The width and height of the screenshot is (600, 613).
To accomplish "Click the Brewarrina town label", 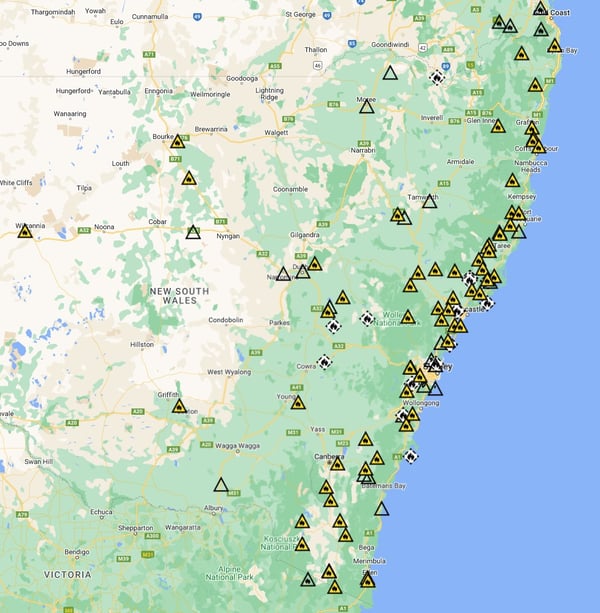I will [211, 129].
